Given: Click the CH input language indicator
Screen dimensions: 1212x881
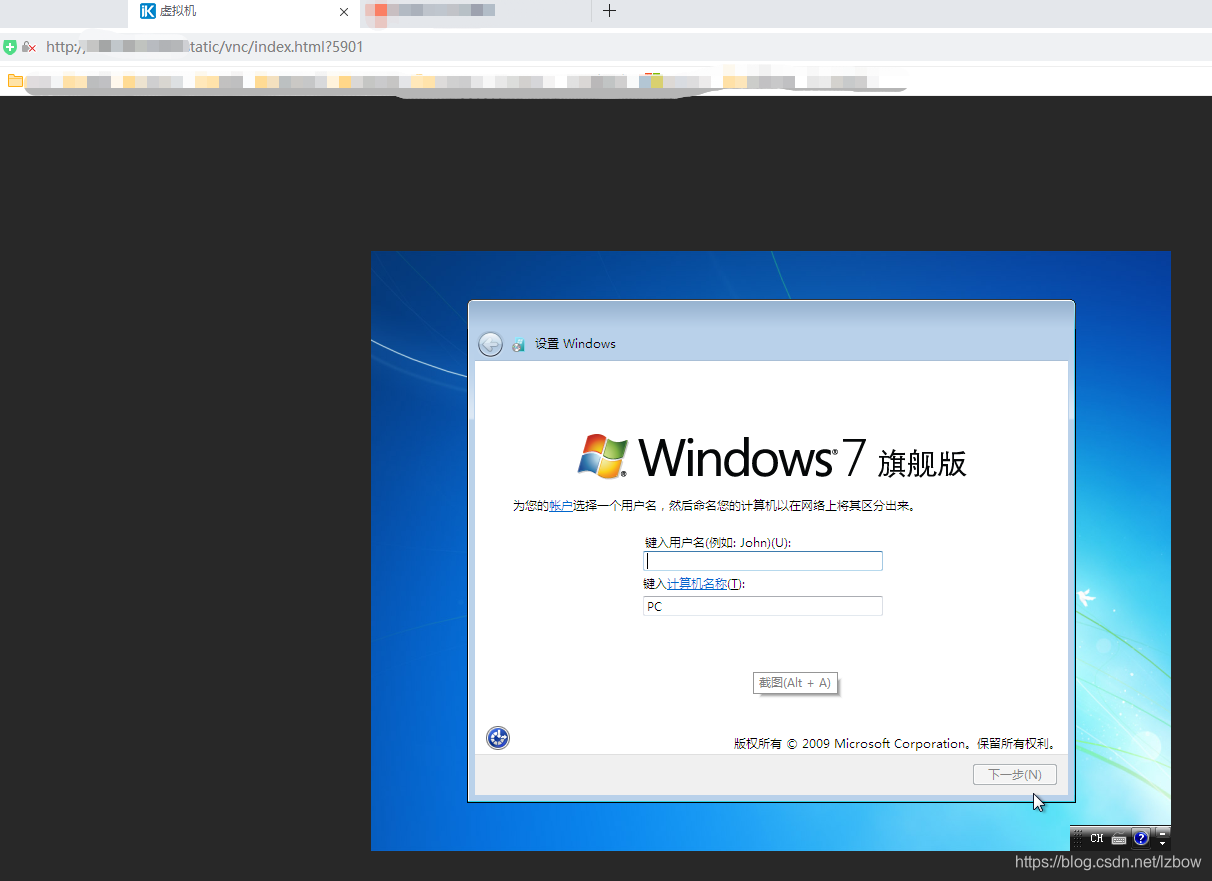Looking at the screenshot, I should point(1097,838).
